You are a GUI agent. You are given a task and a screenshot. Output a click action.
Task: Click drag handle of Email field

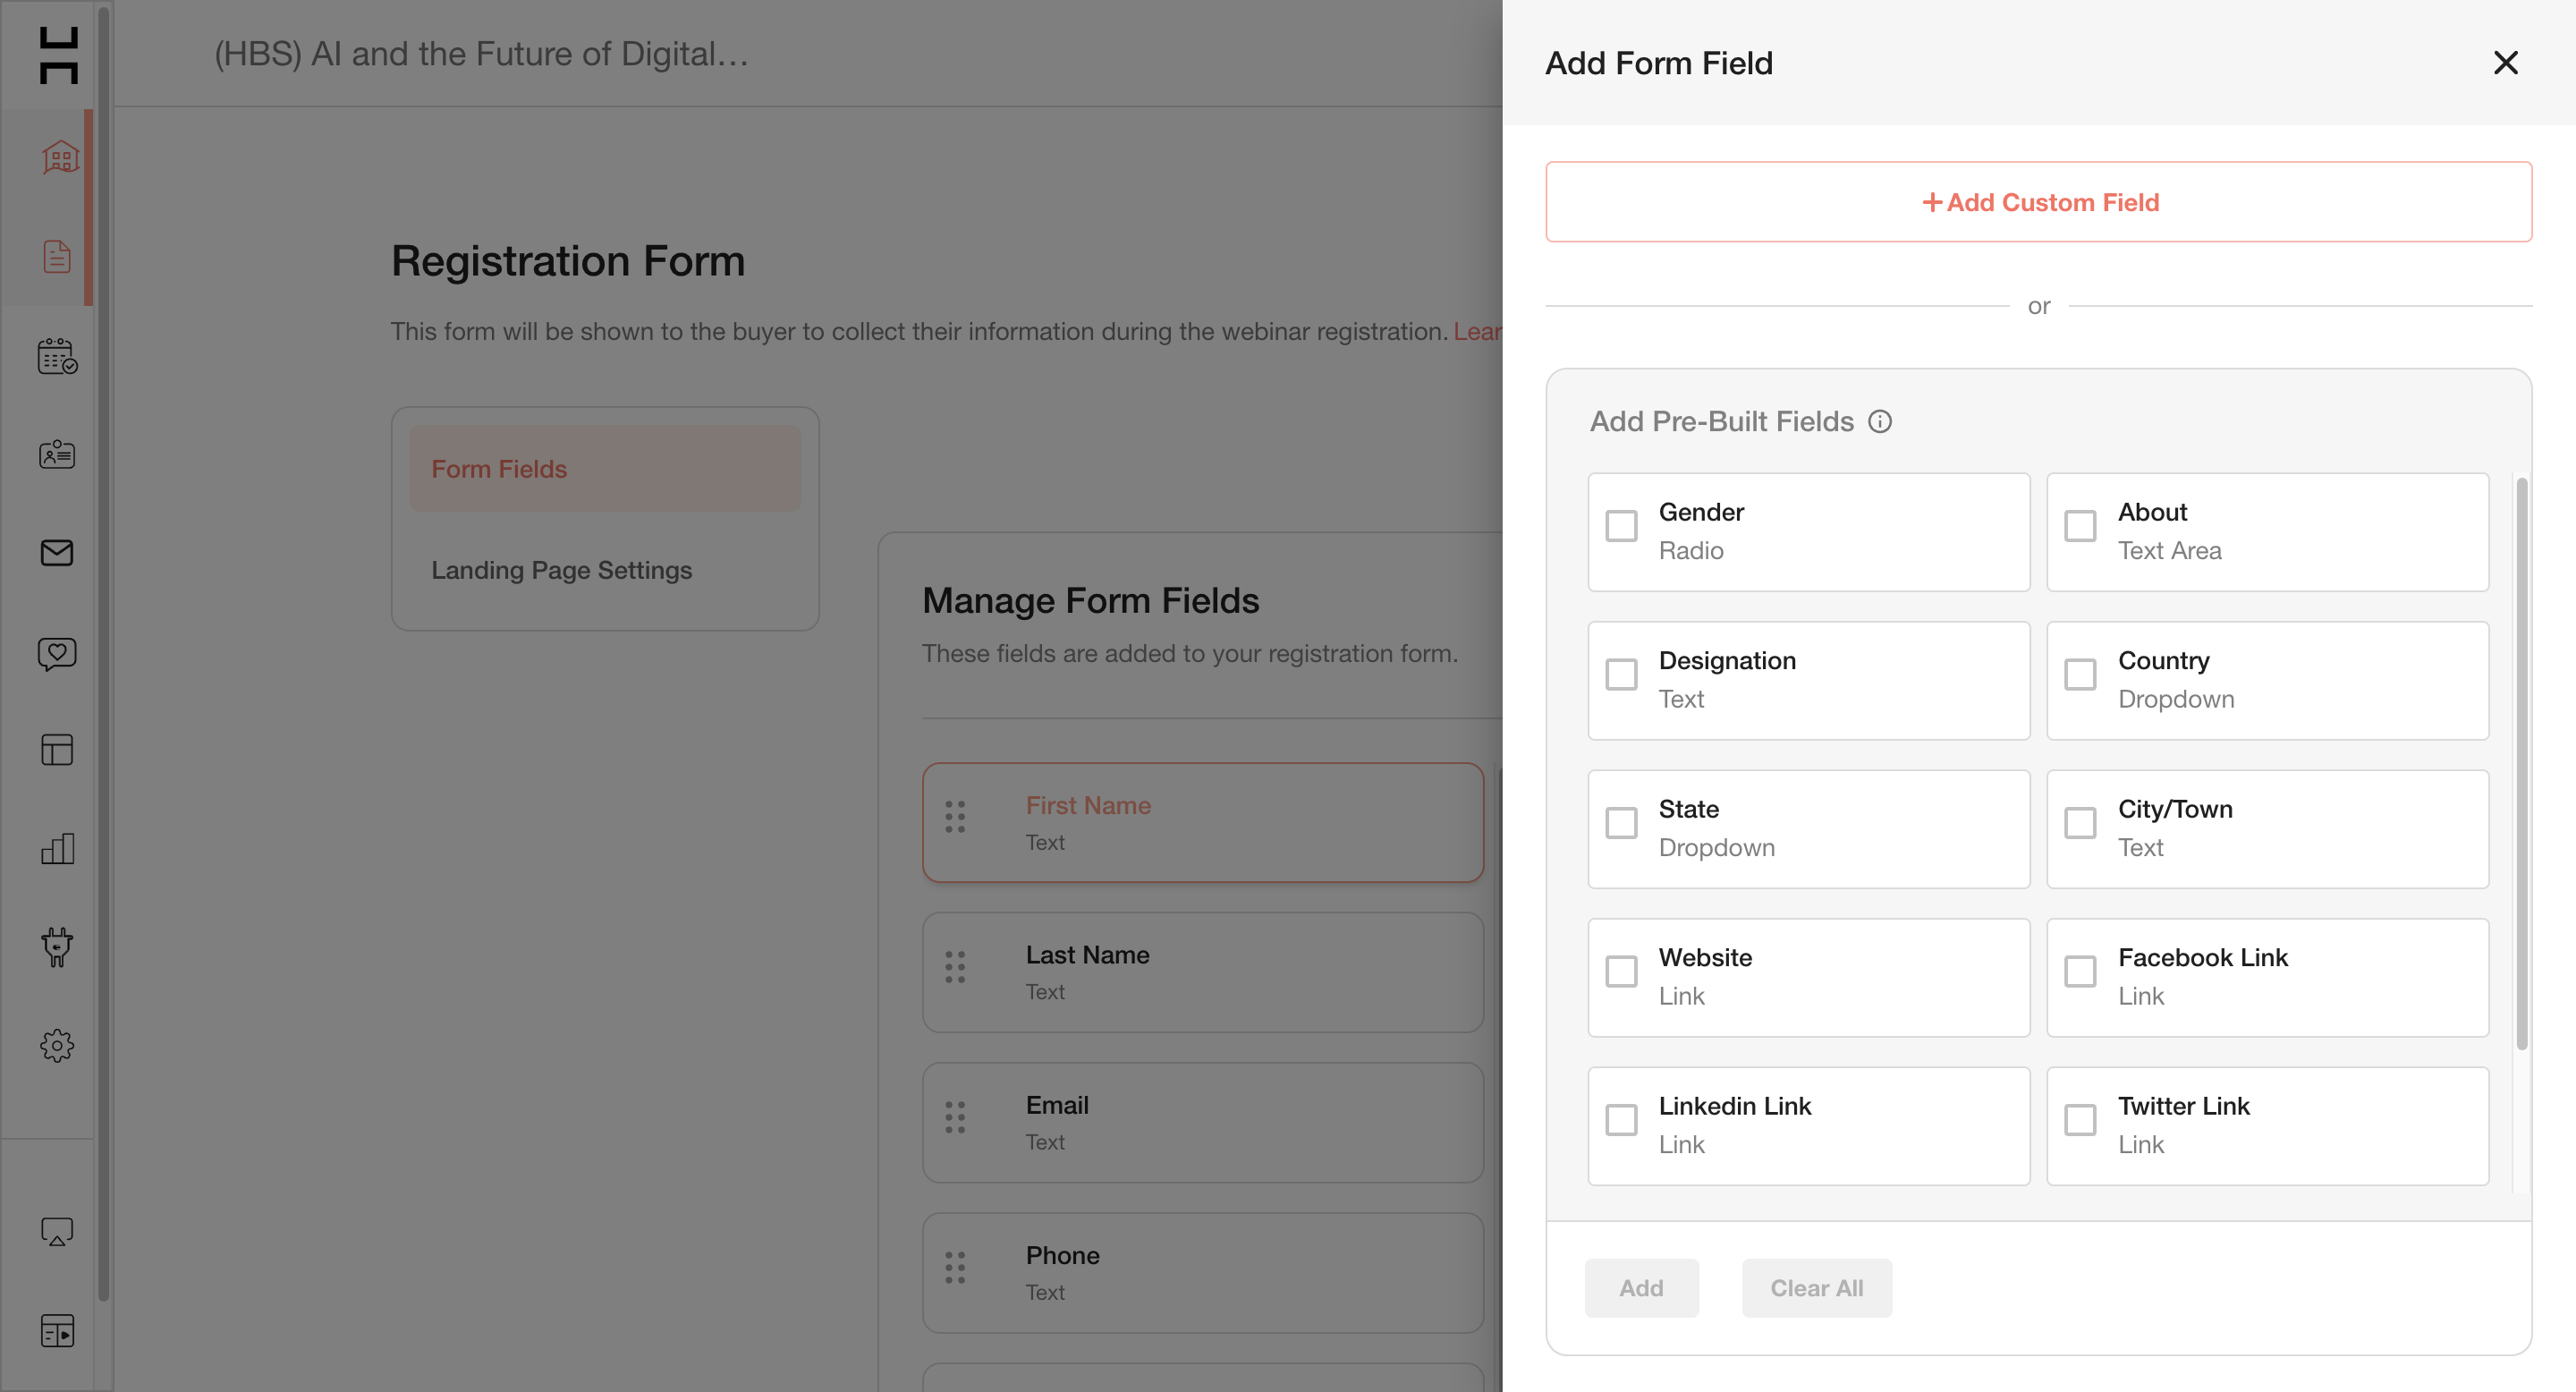pyautogui.click(x=955, y=1117)
